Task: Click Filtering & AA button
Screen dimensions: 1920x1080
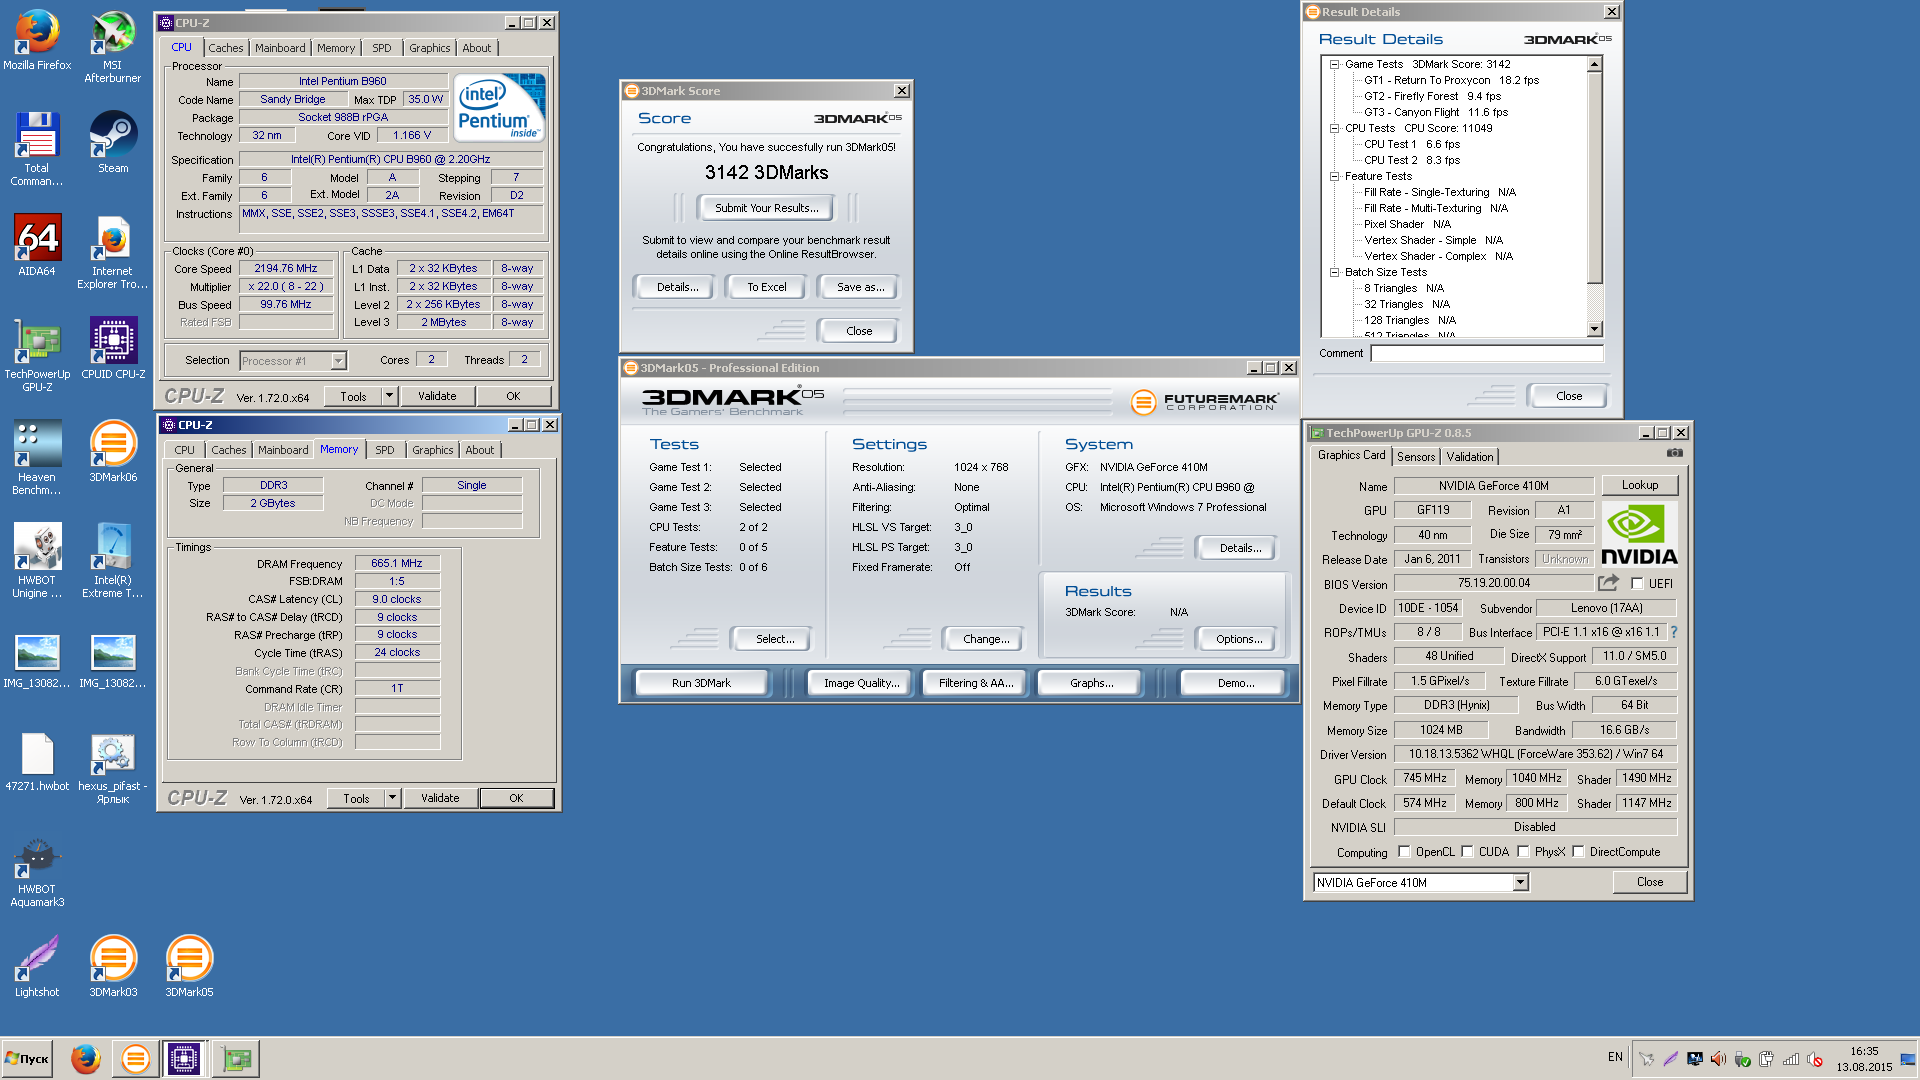Action: click(x=976, y=683)
